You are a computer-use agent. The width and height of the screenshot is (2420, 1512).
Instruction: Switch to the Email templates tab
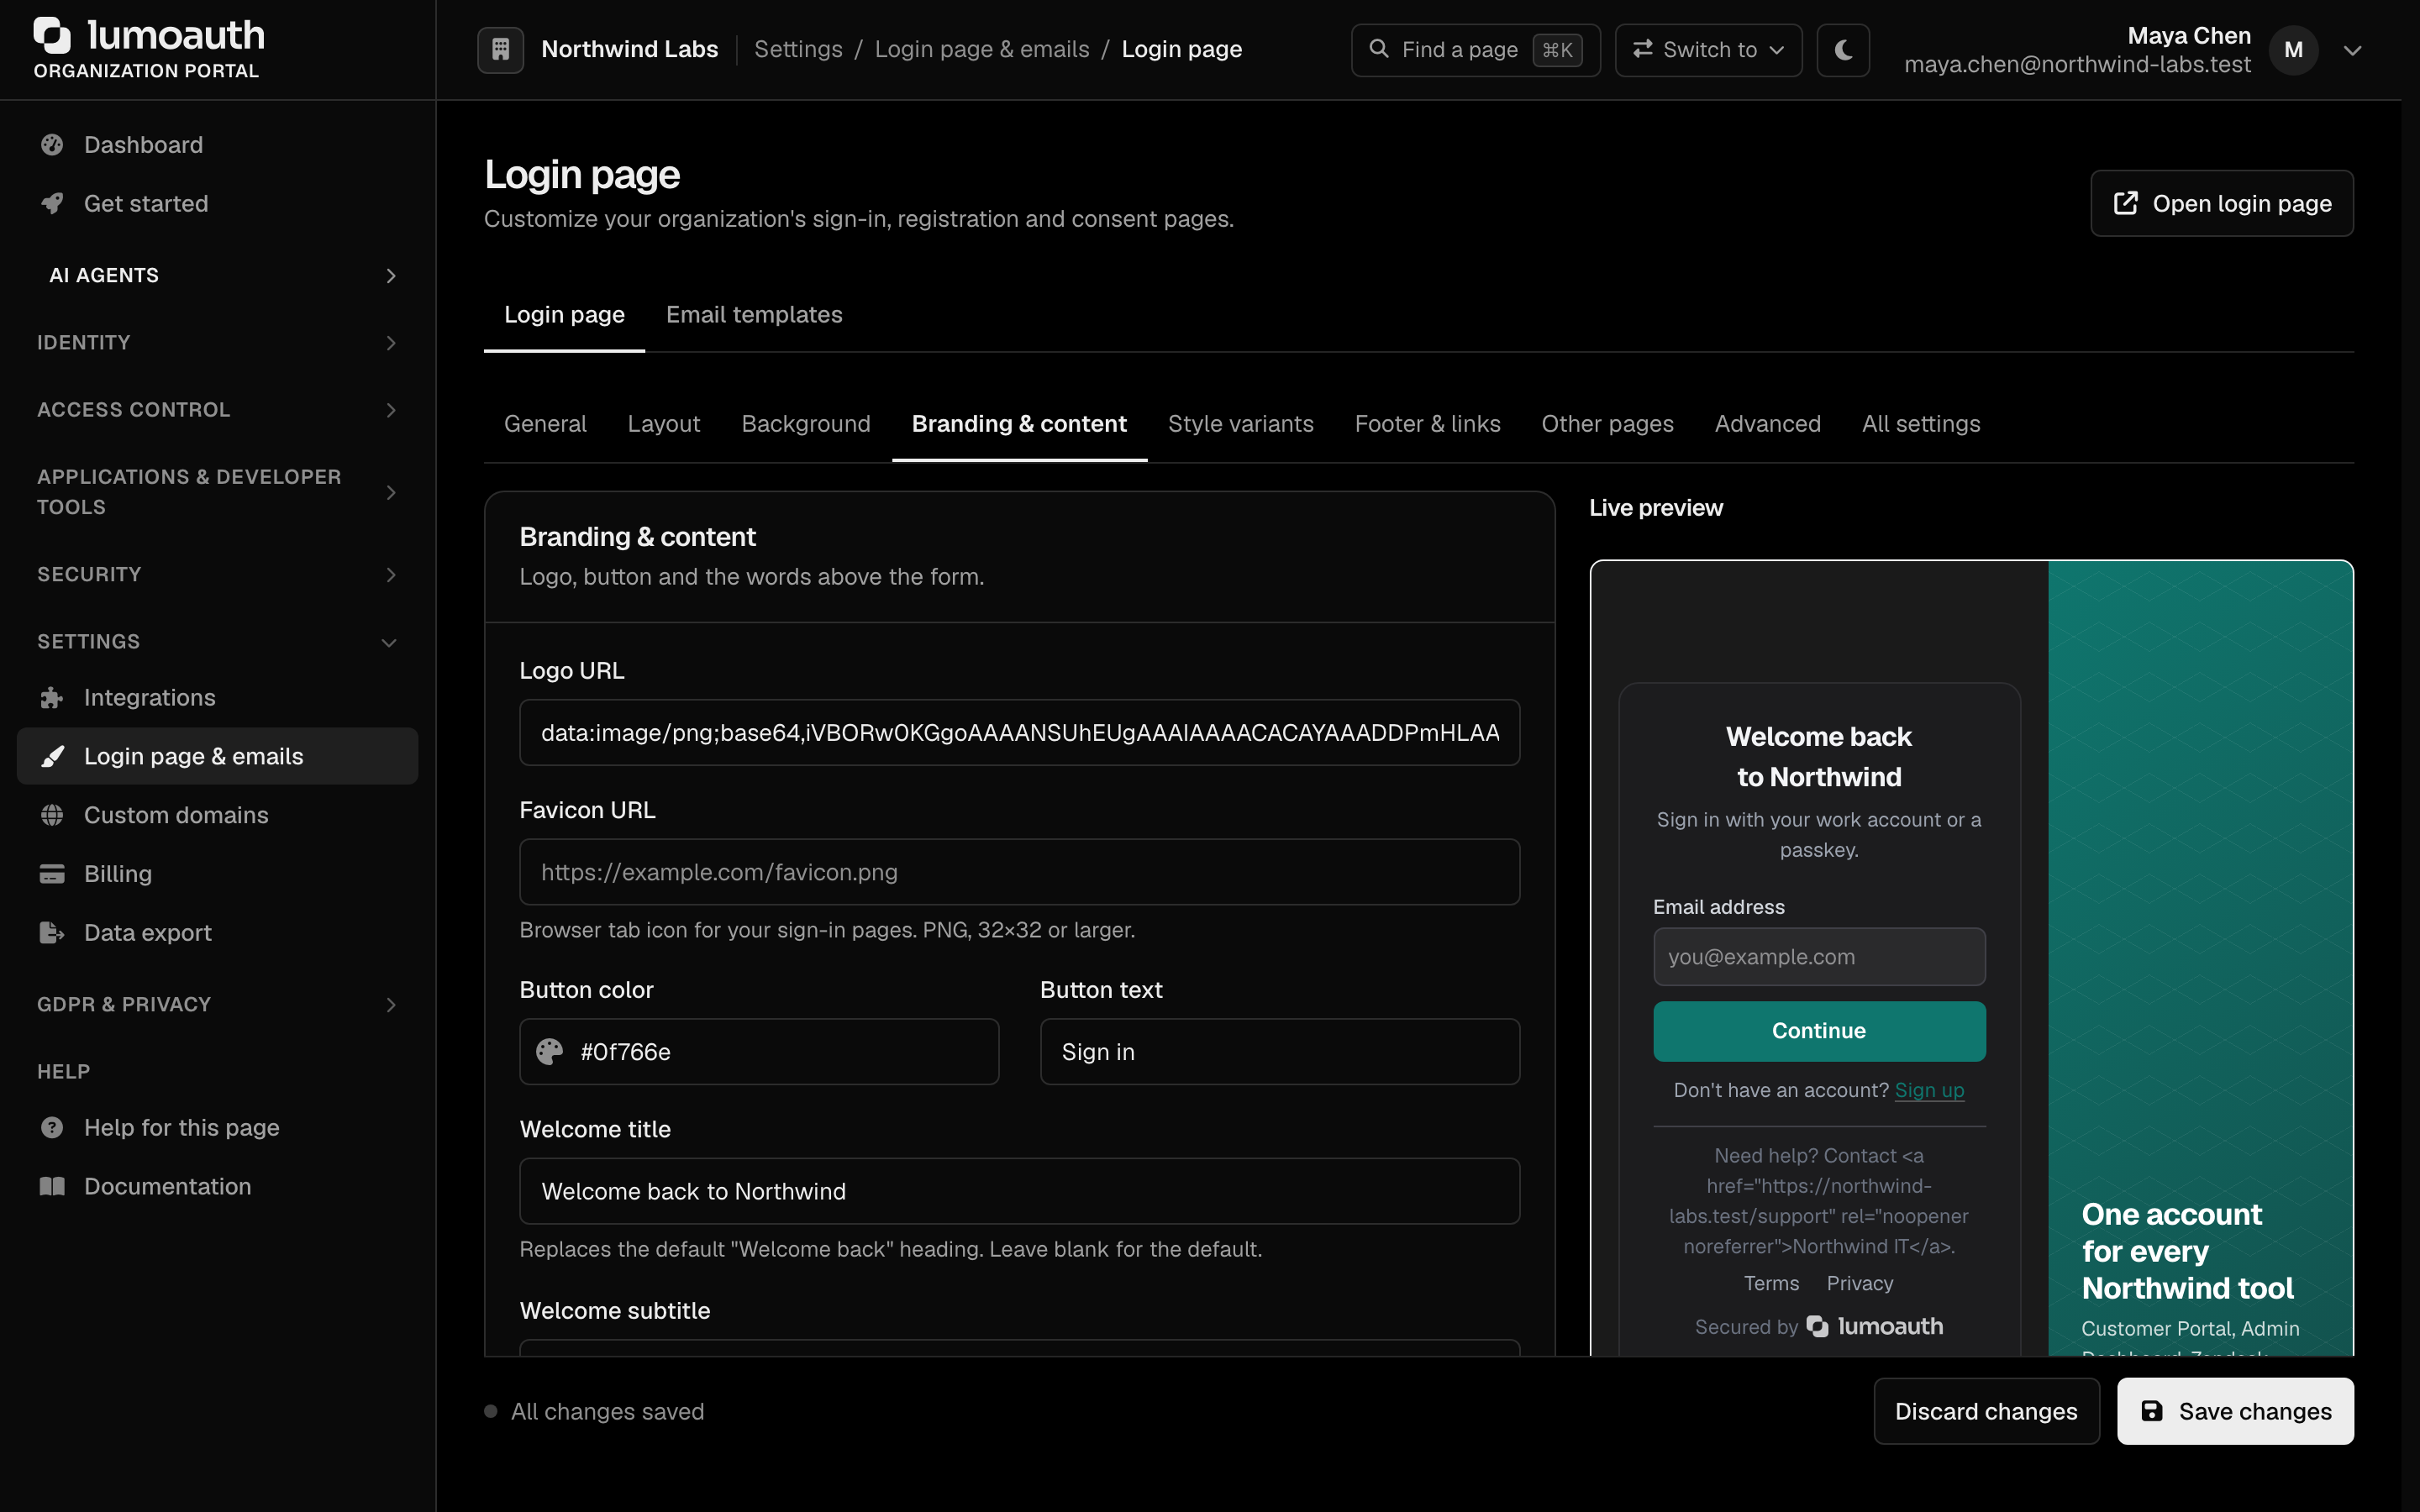point(754,315)
